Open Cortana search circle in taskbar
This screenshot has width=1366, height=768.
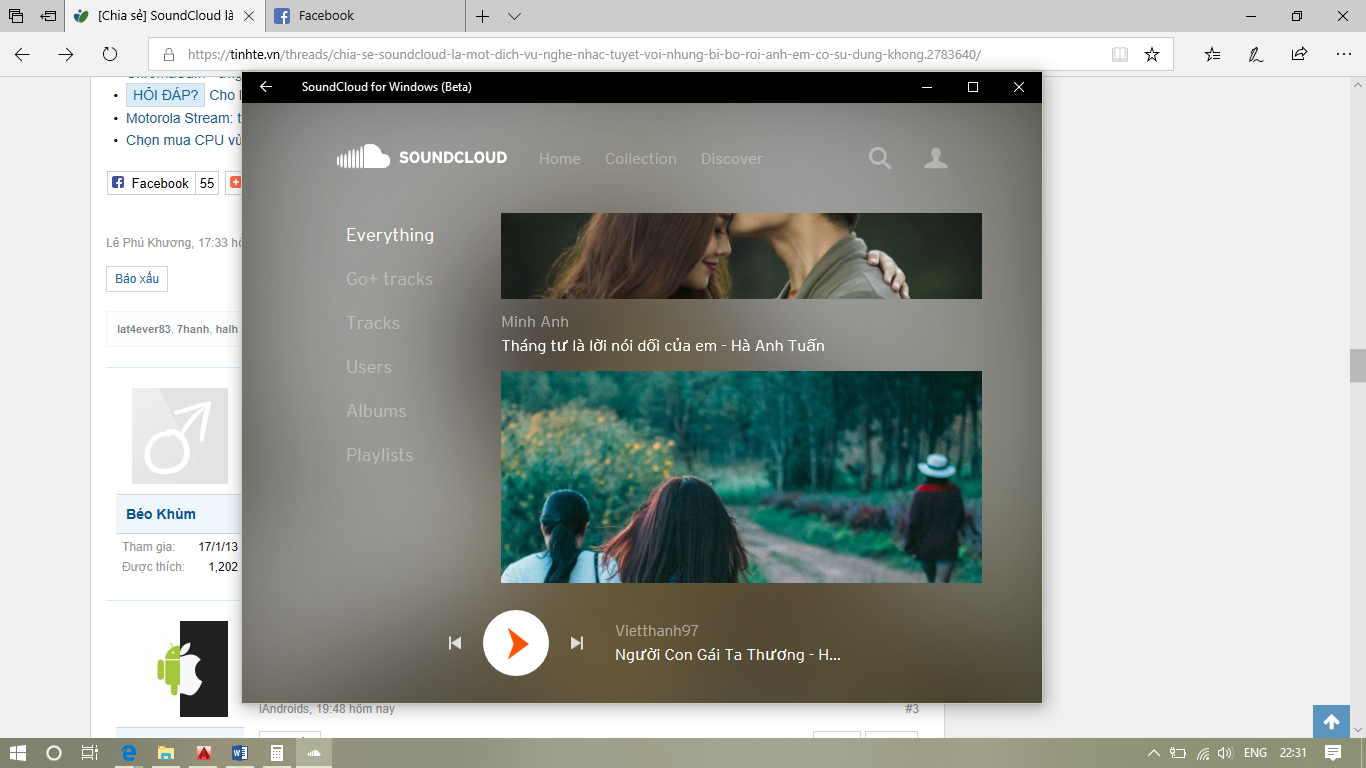(x=54, y=753)
